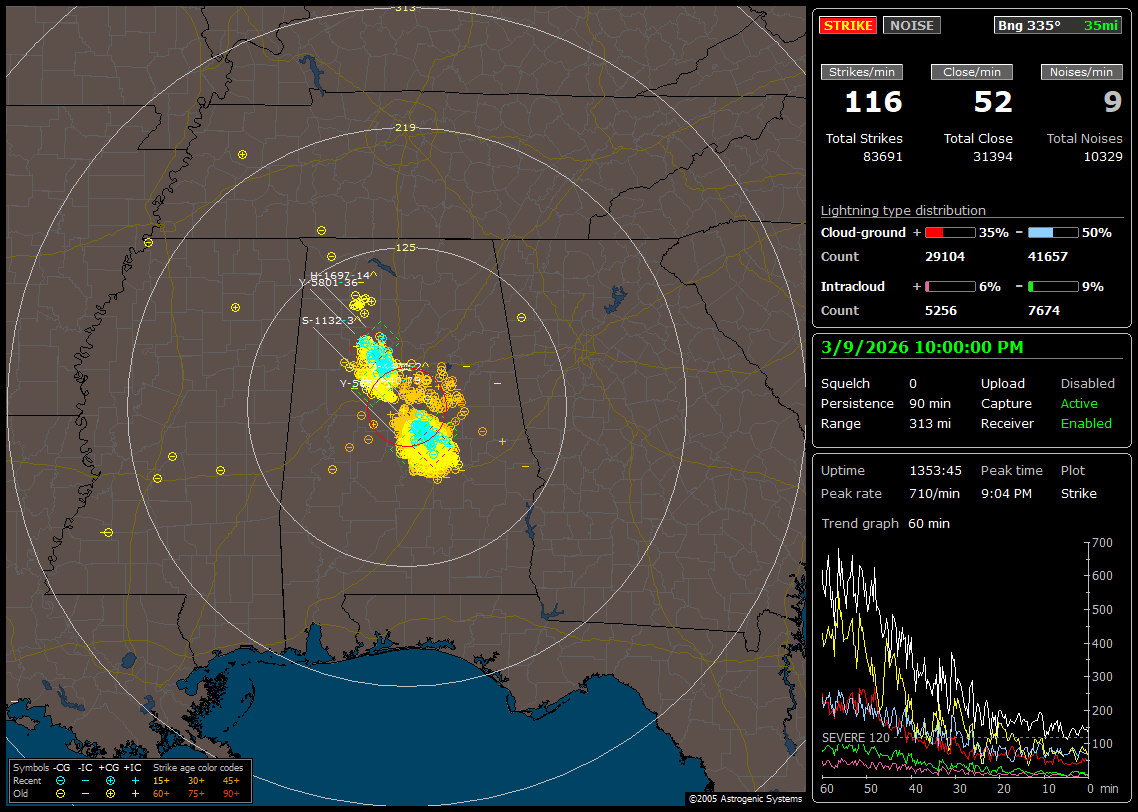Click the Capture Active status text
This screenshot has width=1138, height=812.
(x=1079, y=403)
